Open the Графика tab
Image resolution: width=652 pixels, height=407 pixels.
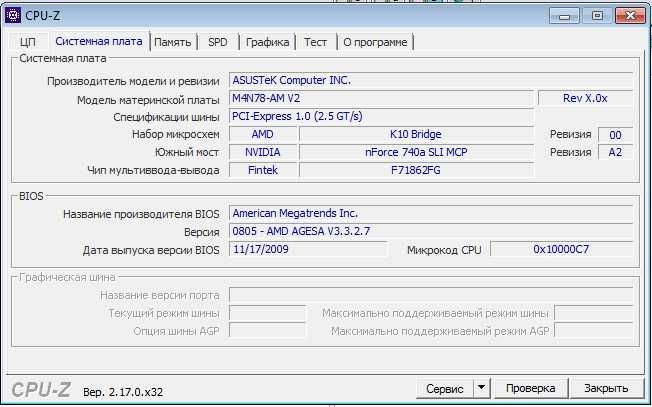(x=267, y=42)
